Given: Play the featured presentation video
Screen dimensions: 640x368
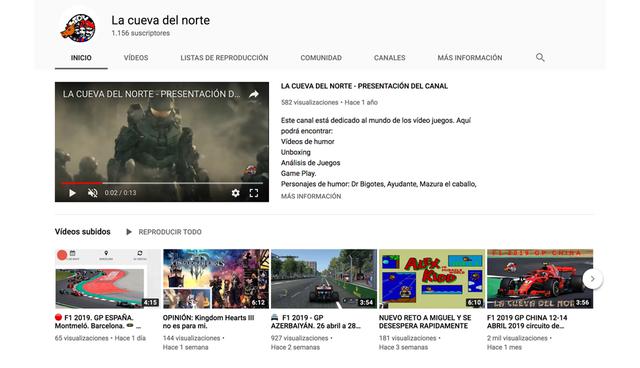Looking at the screenshot, I should click(x=72, y=193).
